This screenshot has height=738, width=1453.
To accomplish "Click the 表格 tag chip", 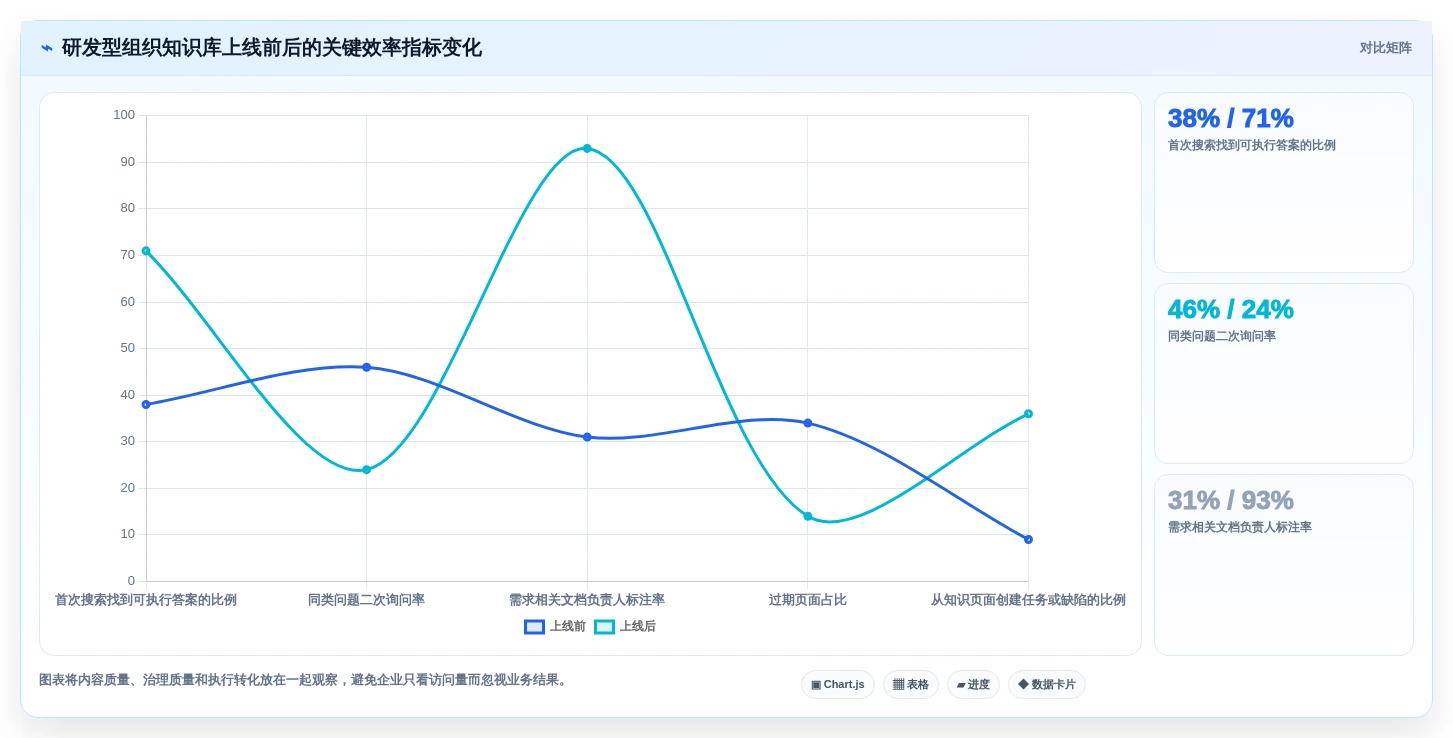I will (911, 685).
